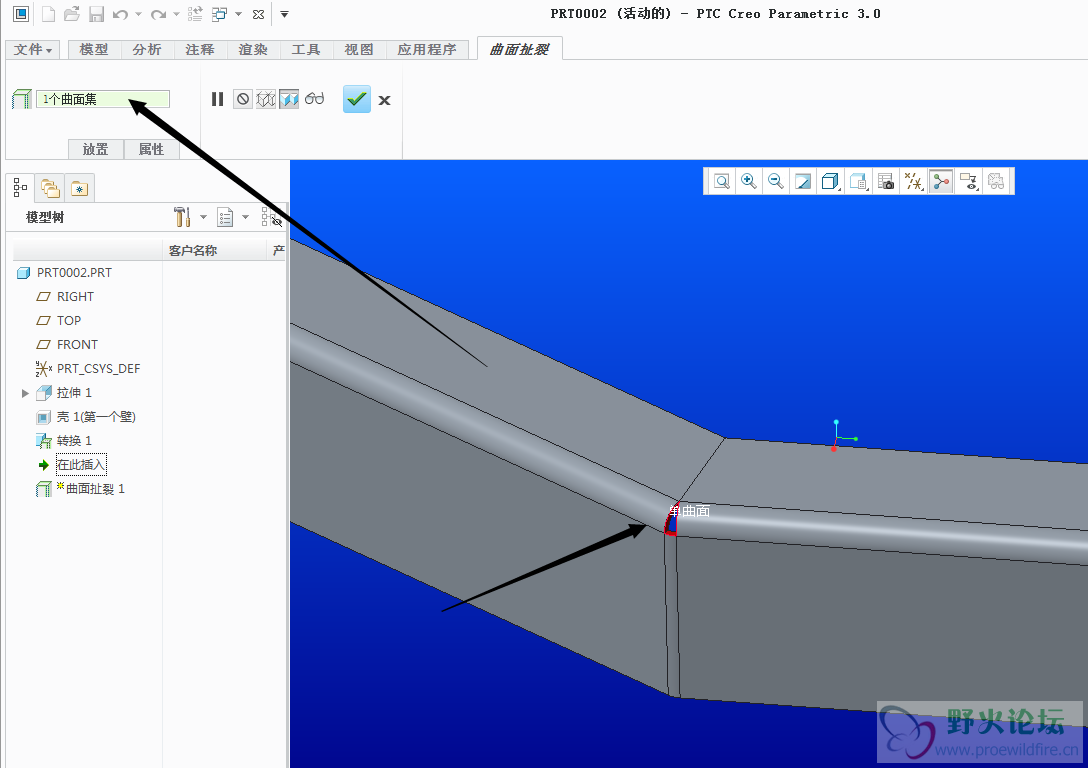Viewport: 1088px width, 768px height.
Task: Switch to the 分析 ribbon tab
Action: coord(147,49)
